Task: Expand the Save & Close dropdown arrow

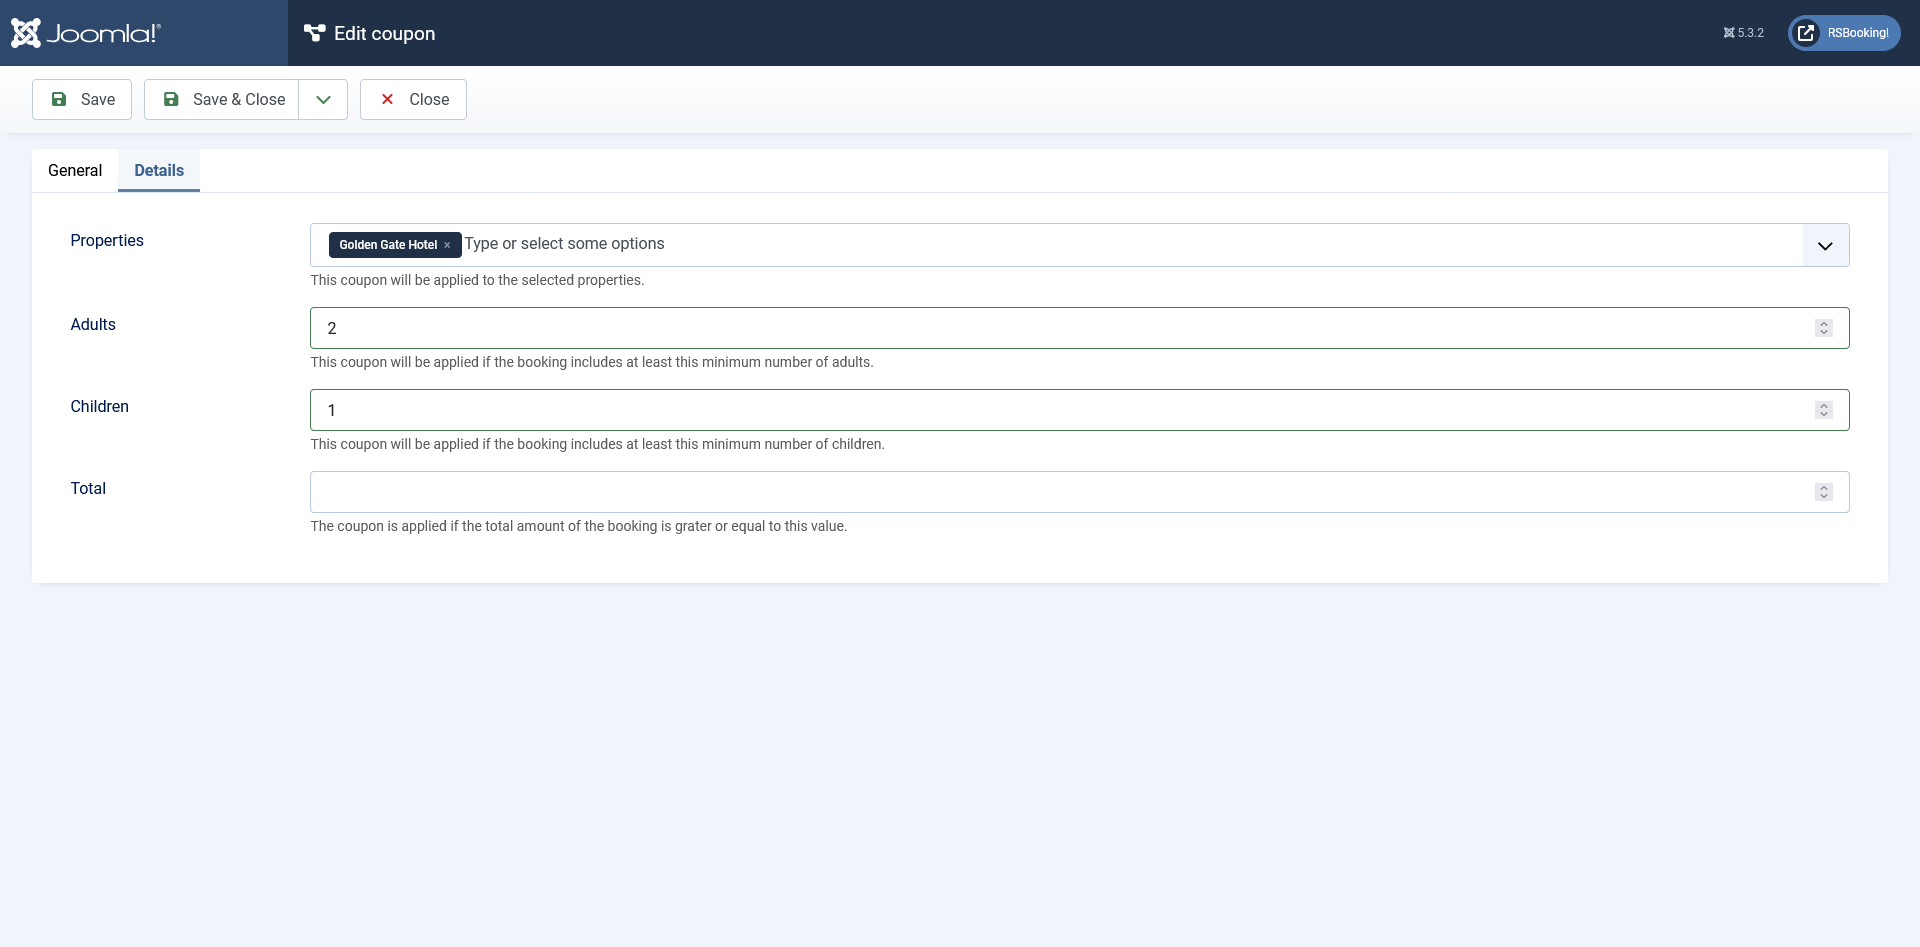Action: [323, 99]
